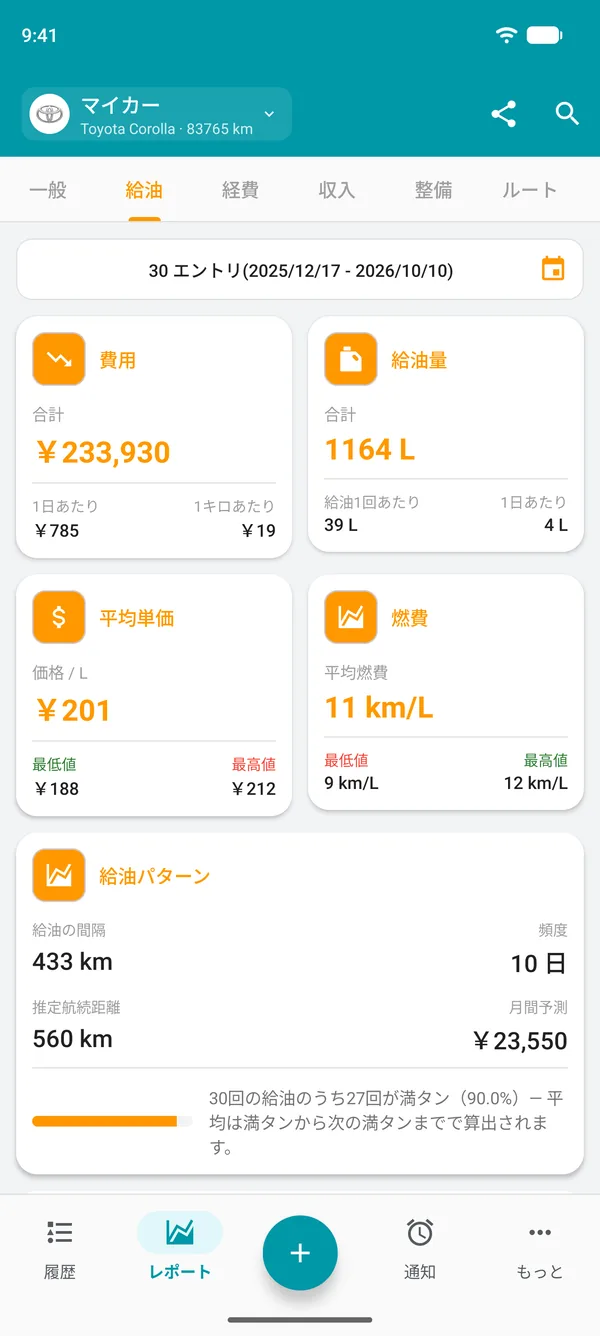The height and width of the screenshot is (1336, 600).
Task: Open the 収入 tab
Action: tap(337, 190)
